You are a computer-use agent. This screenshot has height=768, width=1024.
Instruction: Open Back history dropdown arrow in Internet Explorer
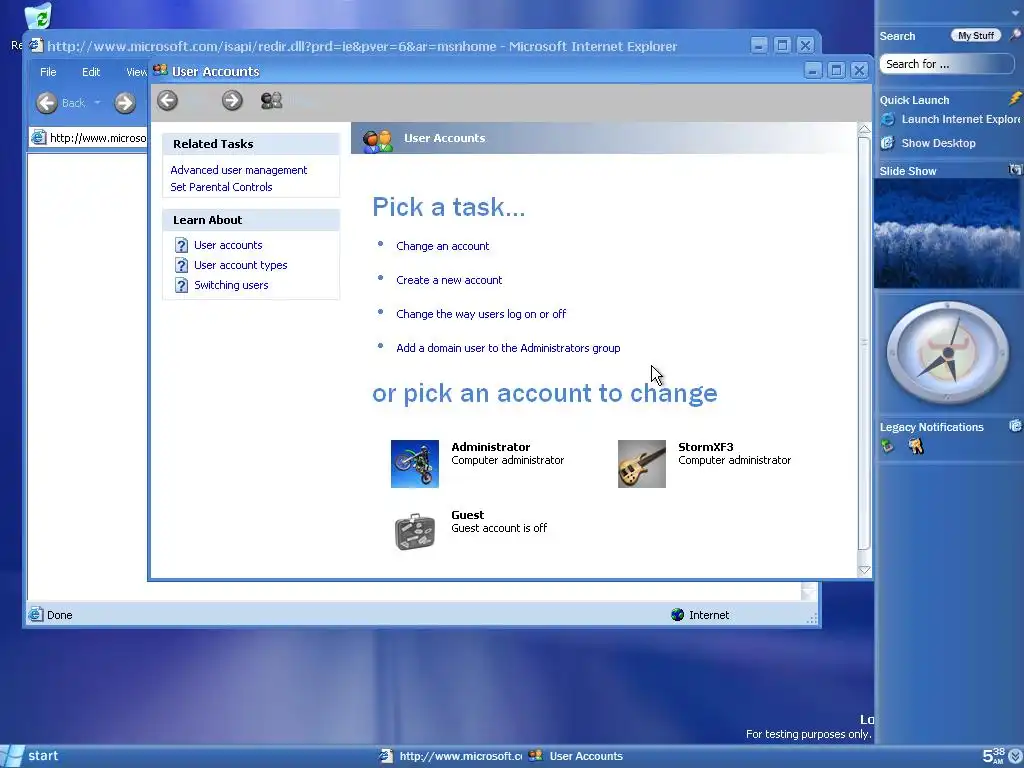pyautogui.click(x=97, y=103)
